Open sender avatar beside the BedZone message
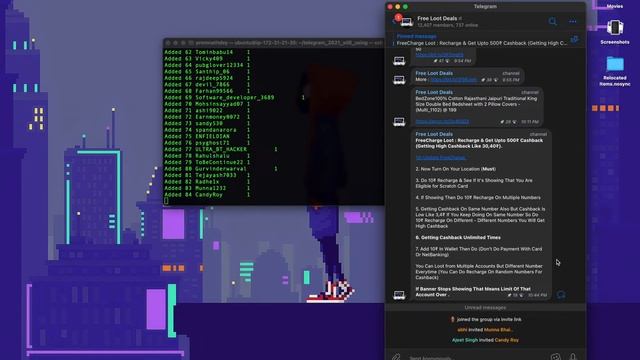Image resolution: width=640 pixels, height=360 pixels. (x=399, y=122)
